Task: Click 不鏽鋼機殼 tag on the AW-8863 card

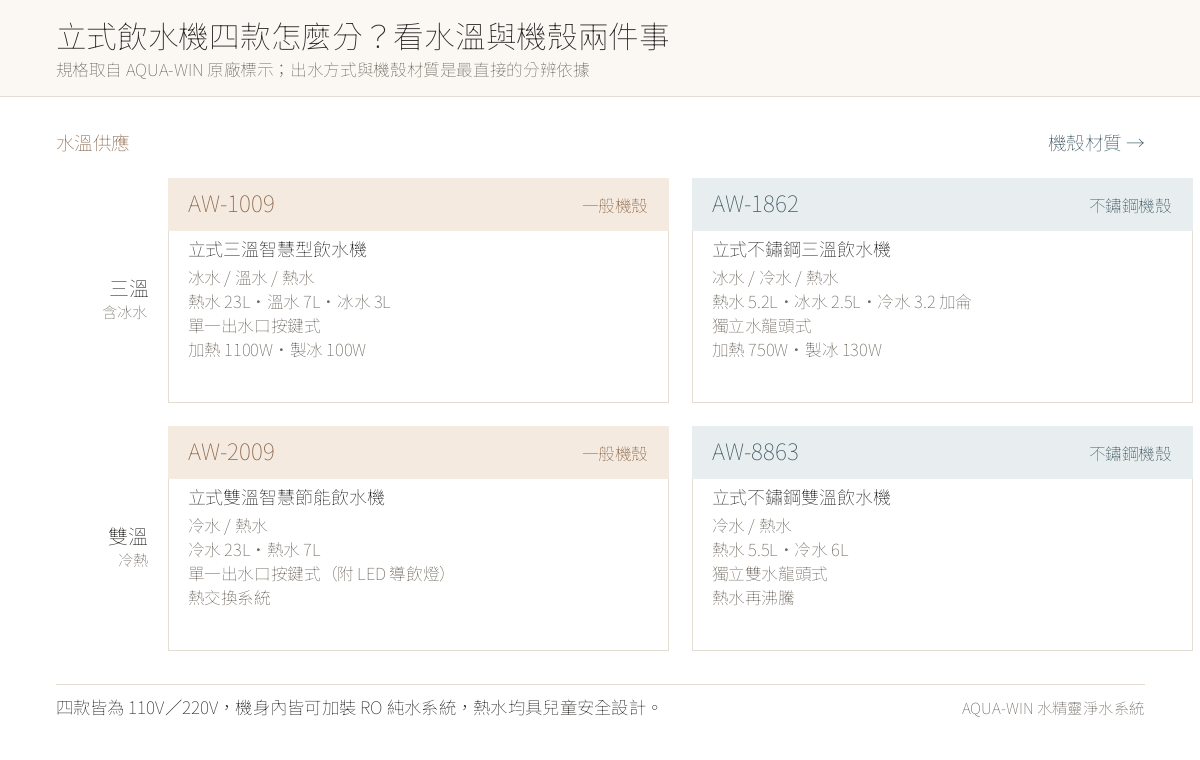Action: tap(1130, 454)
